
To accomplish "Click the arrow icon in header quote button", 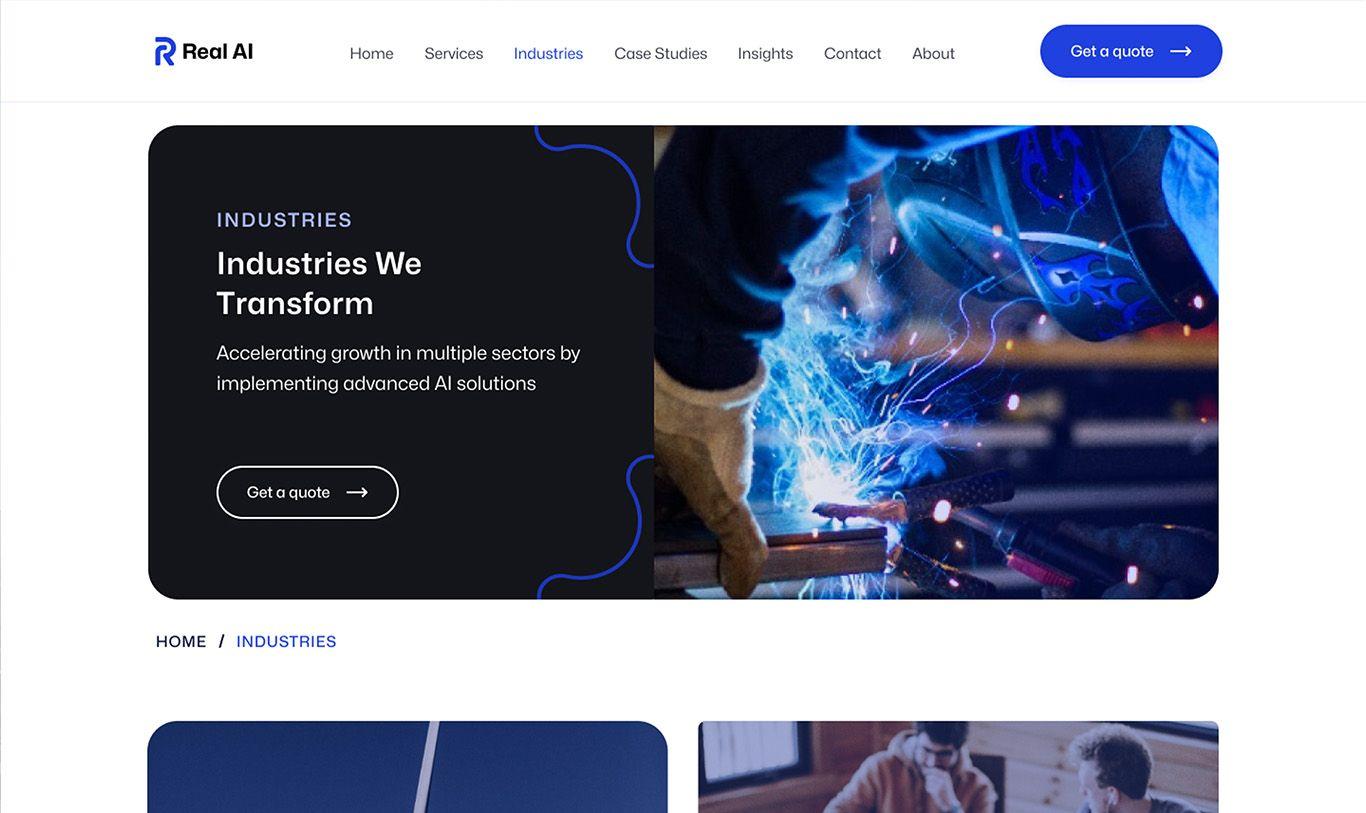I will pyautogui.click(x=1180, y=51).
